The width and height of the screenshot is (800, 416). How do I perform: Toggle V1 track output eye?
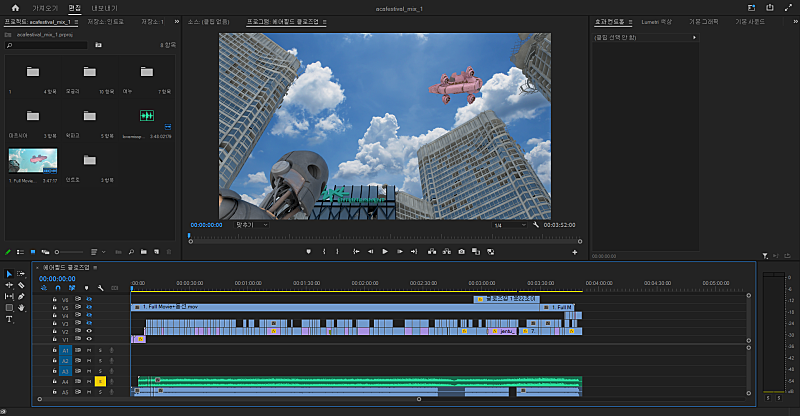click(x=89, y=339)
